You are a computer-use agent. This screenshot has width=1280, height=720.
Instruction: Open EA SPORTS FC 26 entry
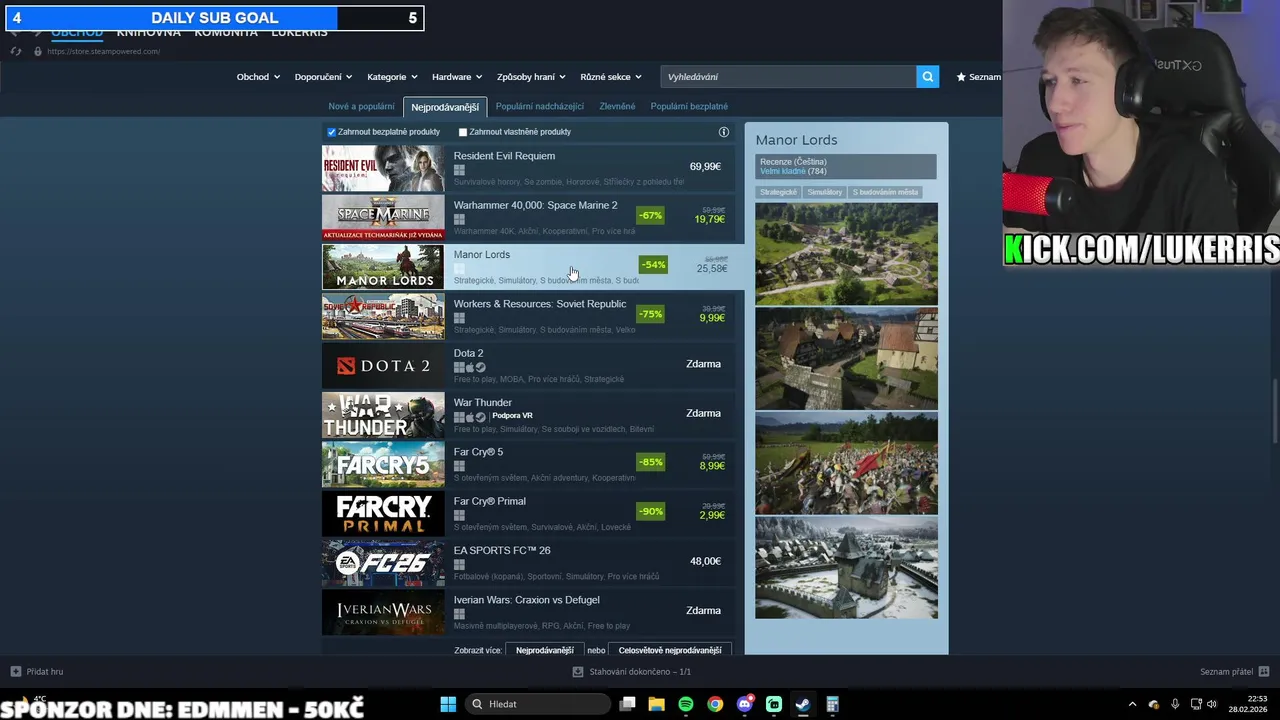point(528,562)
